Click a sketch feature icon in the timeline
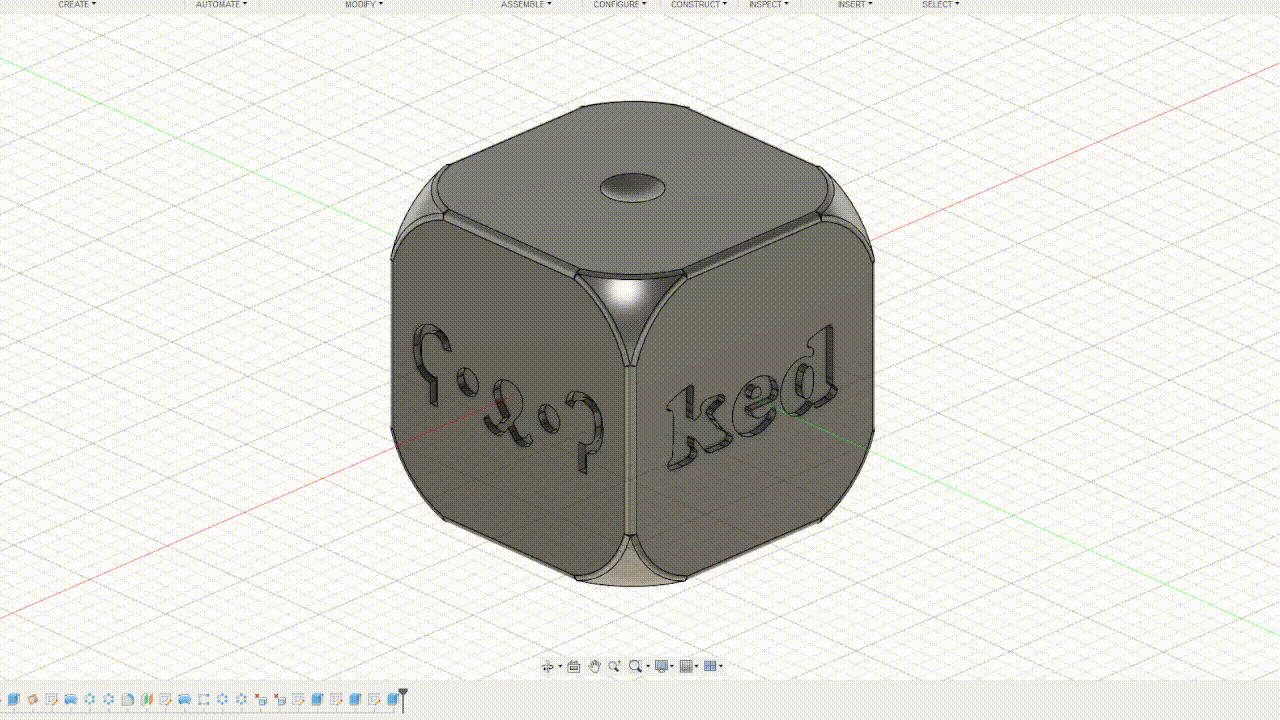 [52, 700]
